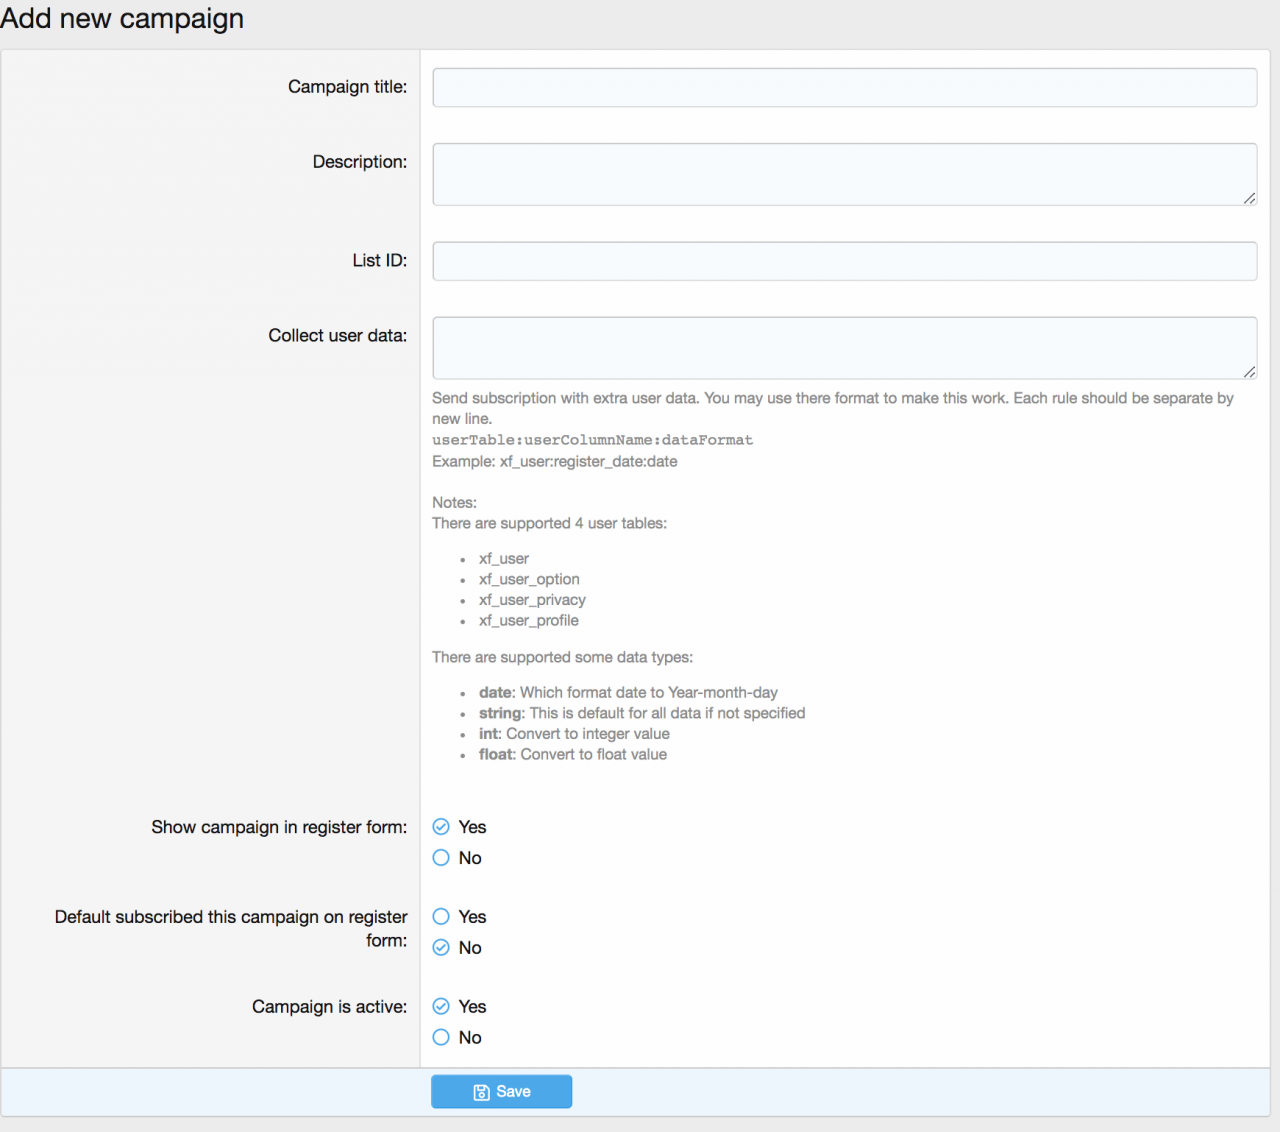1280x1132 pixels.
Task: Click the 'Collect user data:' label
Action: click(337, 336)
